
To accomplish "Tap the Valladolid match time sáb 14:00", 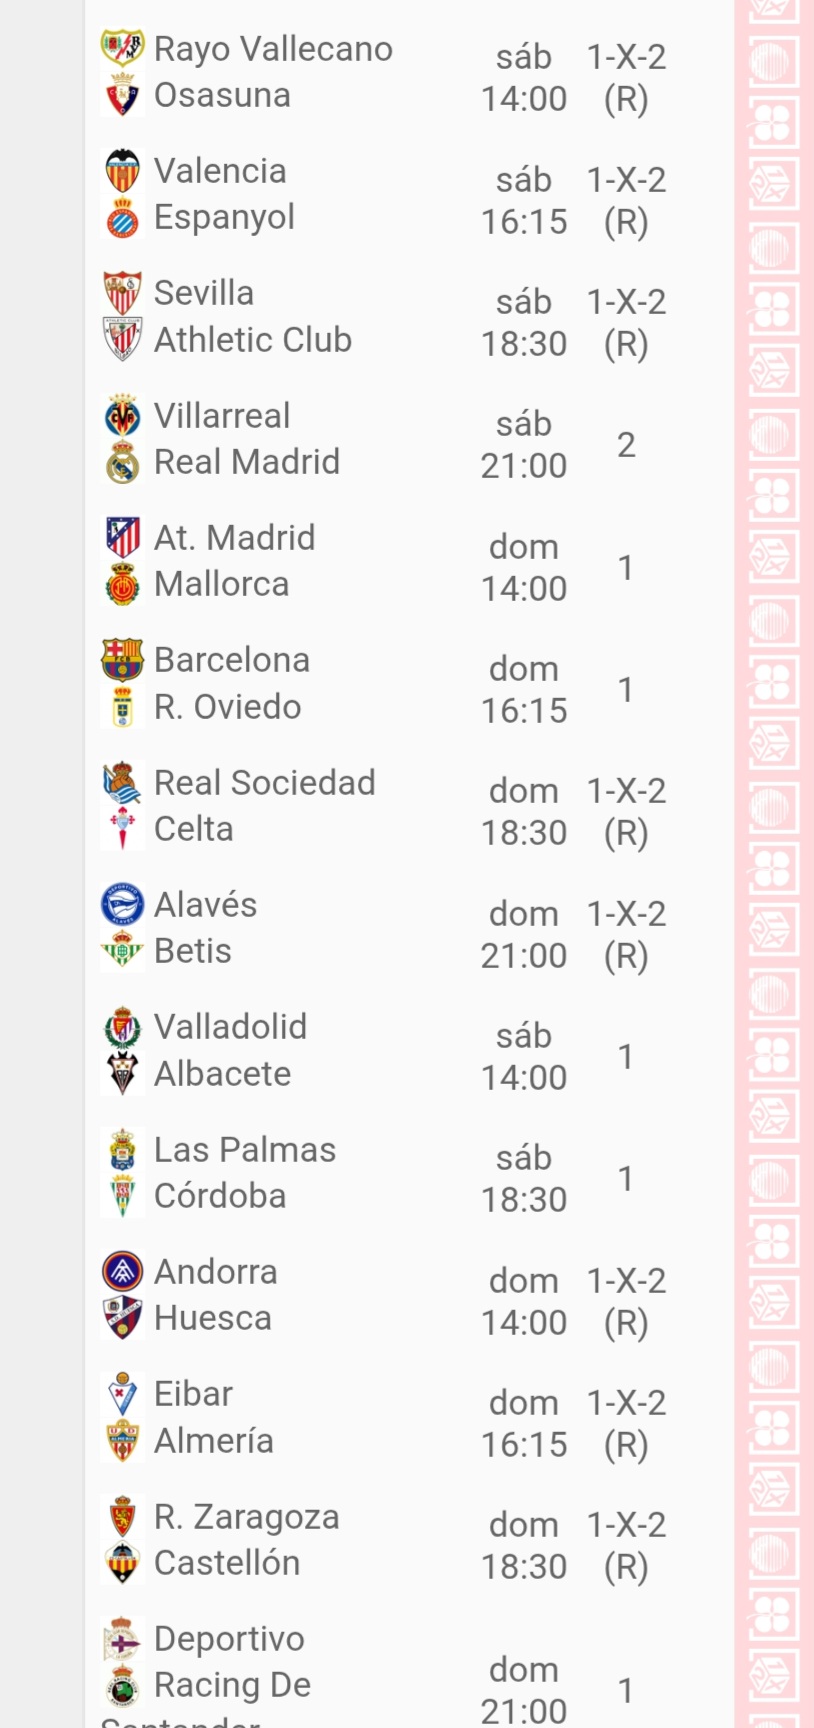I will pos(524,1057).
